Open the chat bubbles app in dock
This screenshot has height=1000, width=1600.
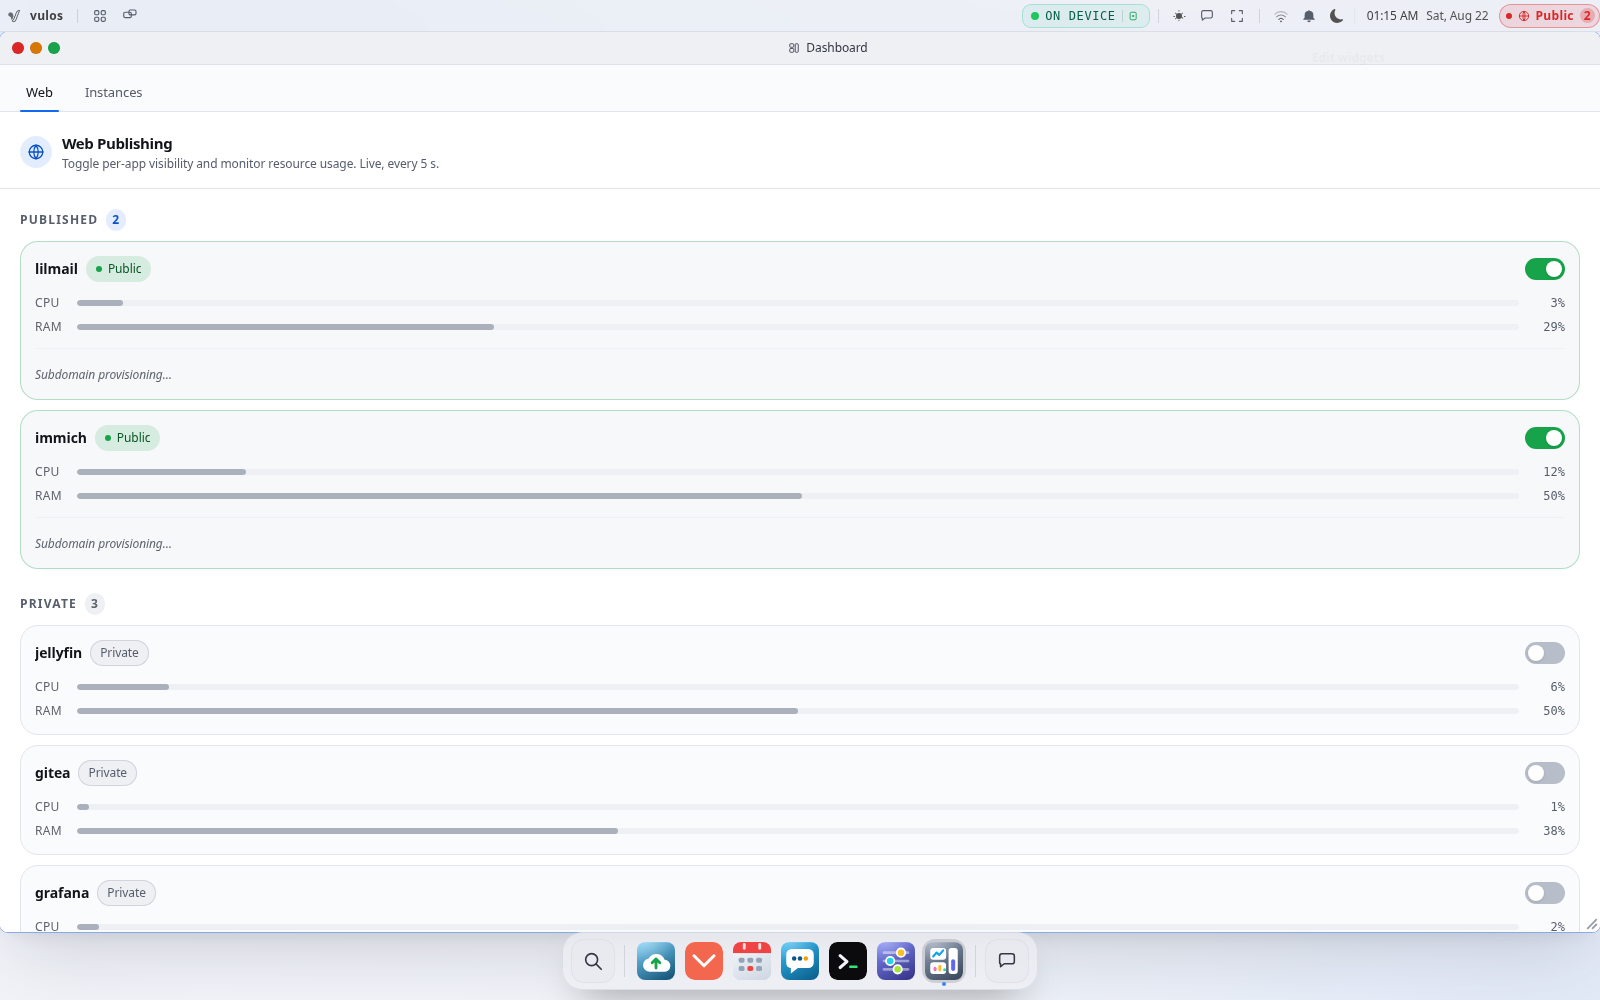[800, 961]
